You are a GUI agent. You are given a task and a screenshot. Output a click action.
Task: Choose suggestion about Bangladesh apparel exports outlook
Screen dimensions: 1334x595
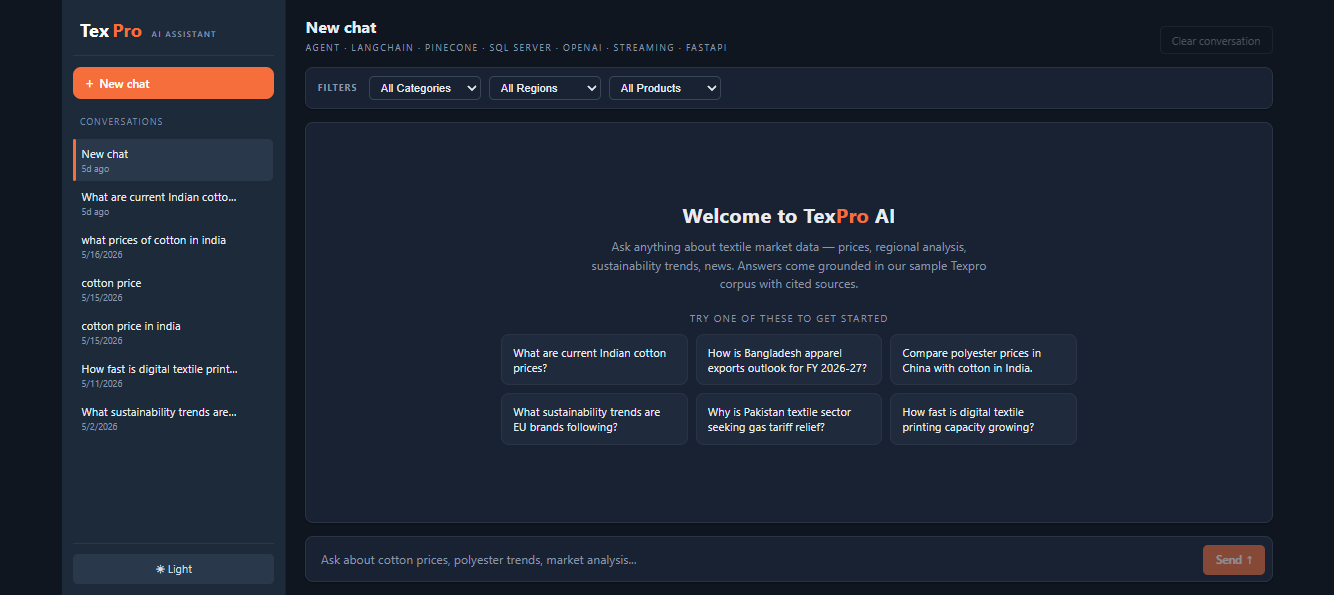coord(789,360)
